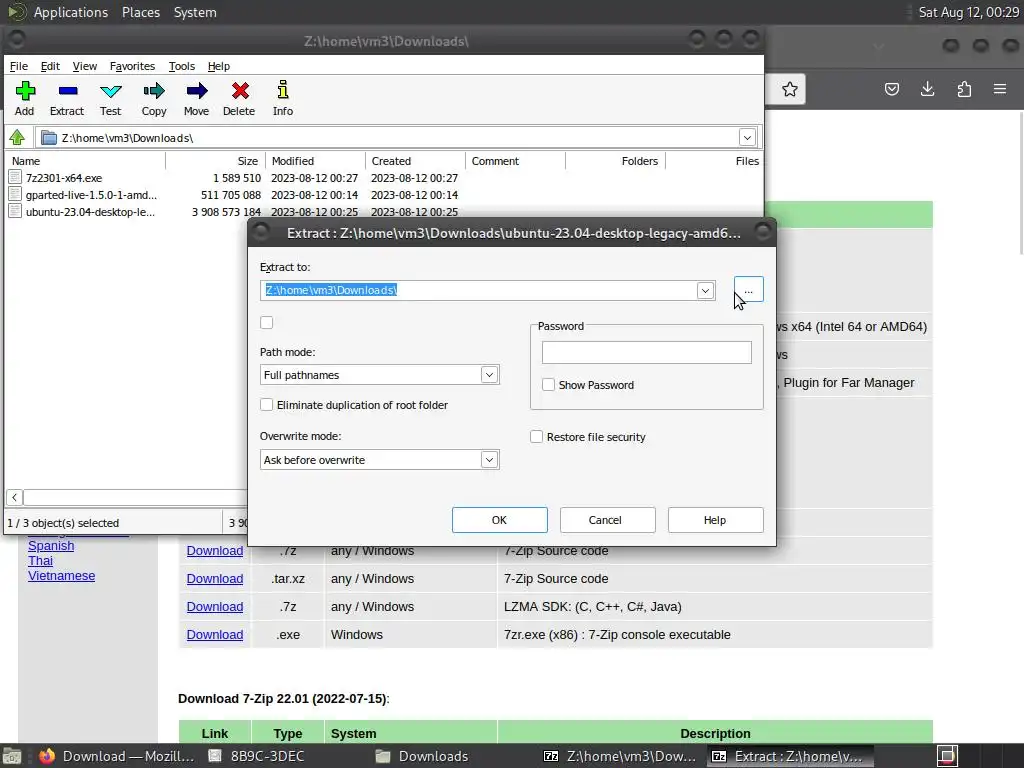The image size is (1024, 768).
Task: Run the Test toolbar icon
Action: pyautogui.click(x=110, y=91)
